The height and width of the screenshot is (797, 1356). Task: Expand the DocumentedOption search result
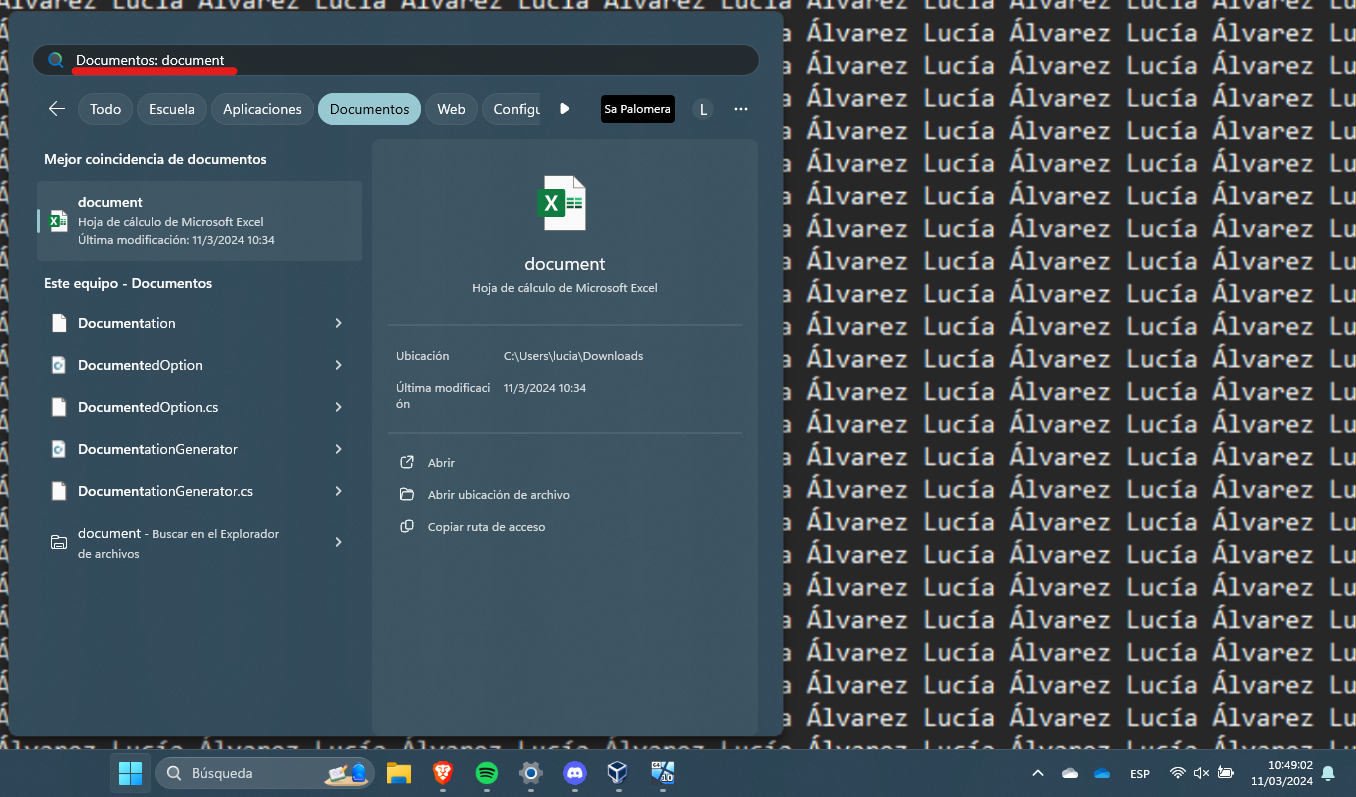pyautogui.click(x=338, y=365)
